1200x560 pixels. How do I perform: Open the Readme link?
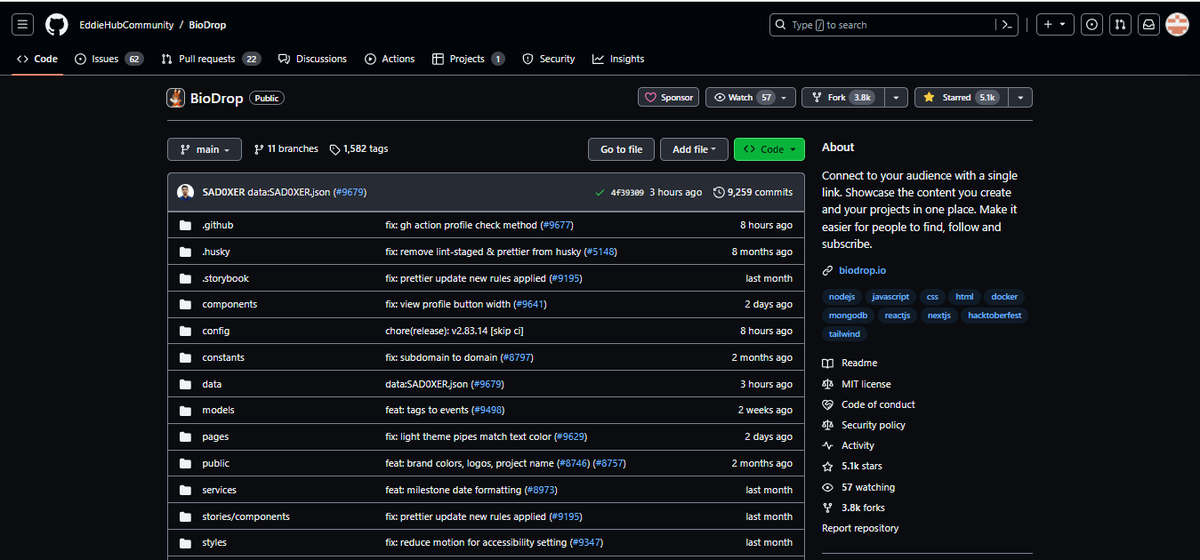(x=849, y=363)
